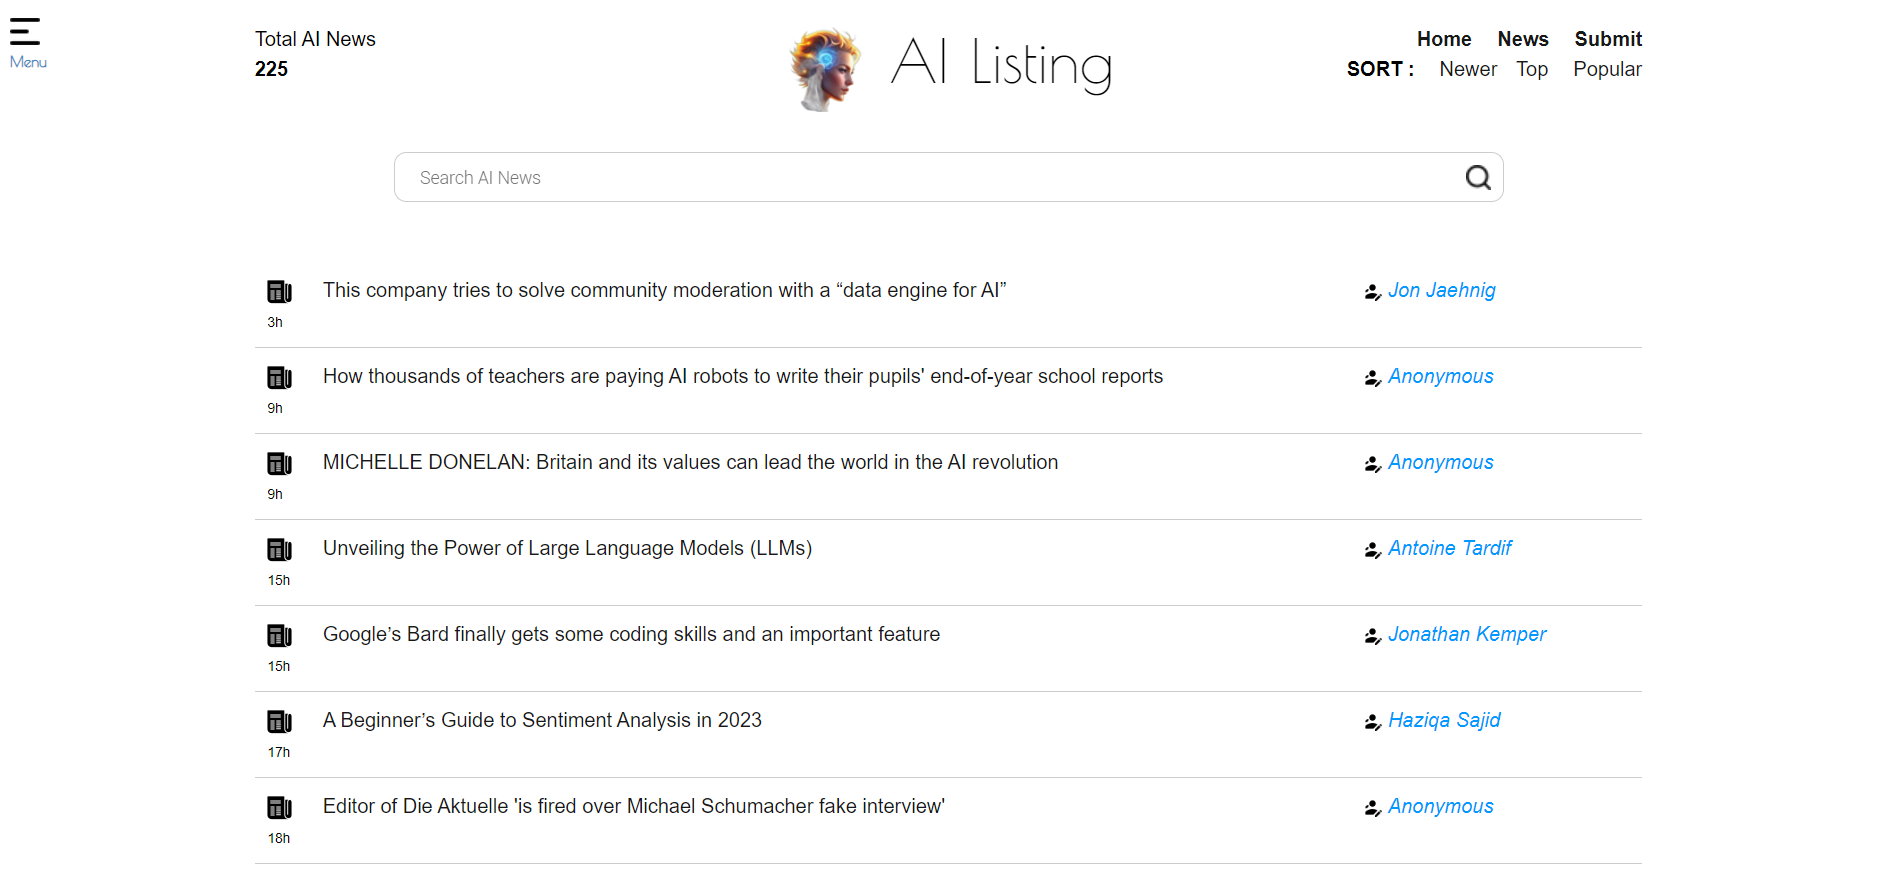Sort news by Top
Image resolution: width=1888 pixels, height=877 pixels.
pos(1531,69)
